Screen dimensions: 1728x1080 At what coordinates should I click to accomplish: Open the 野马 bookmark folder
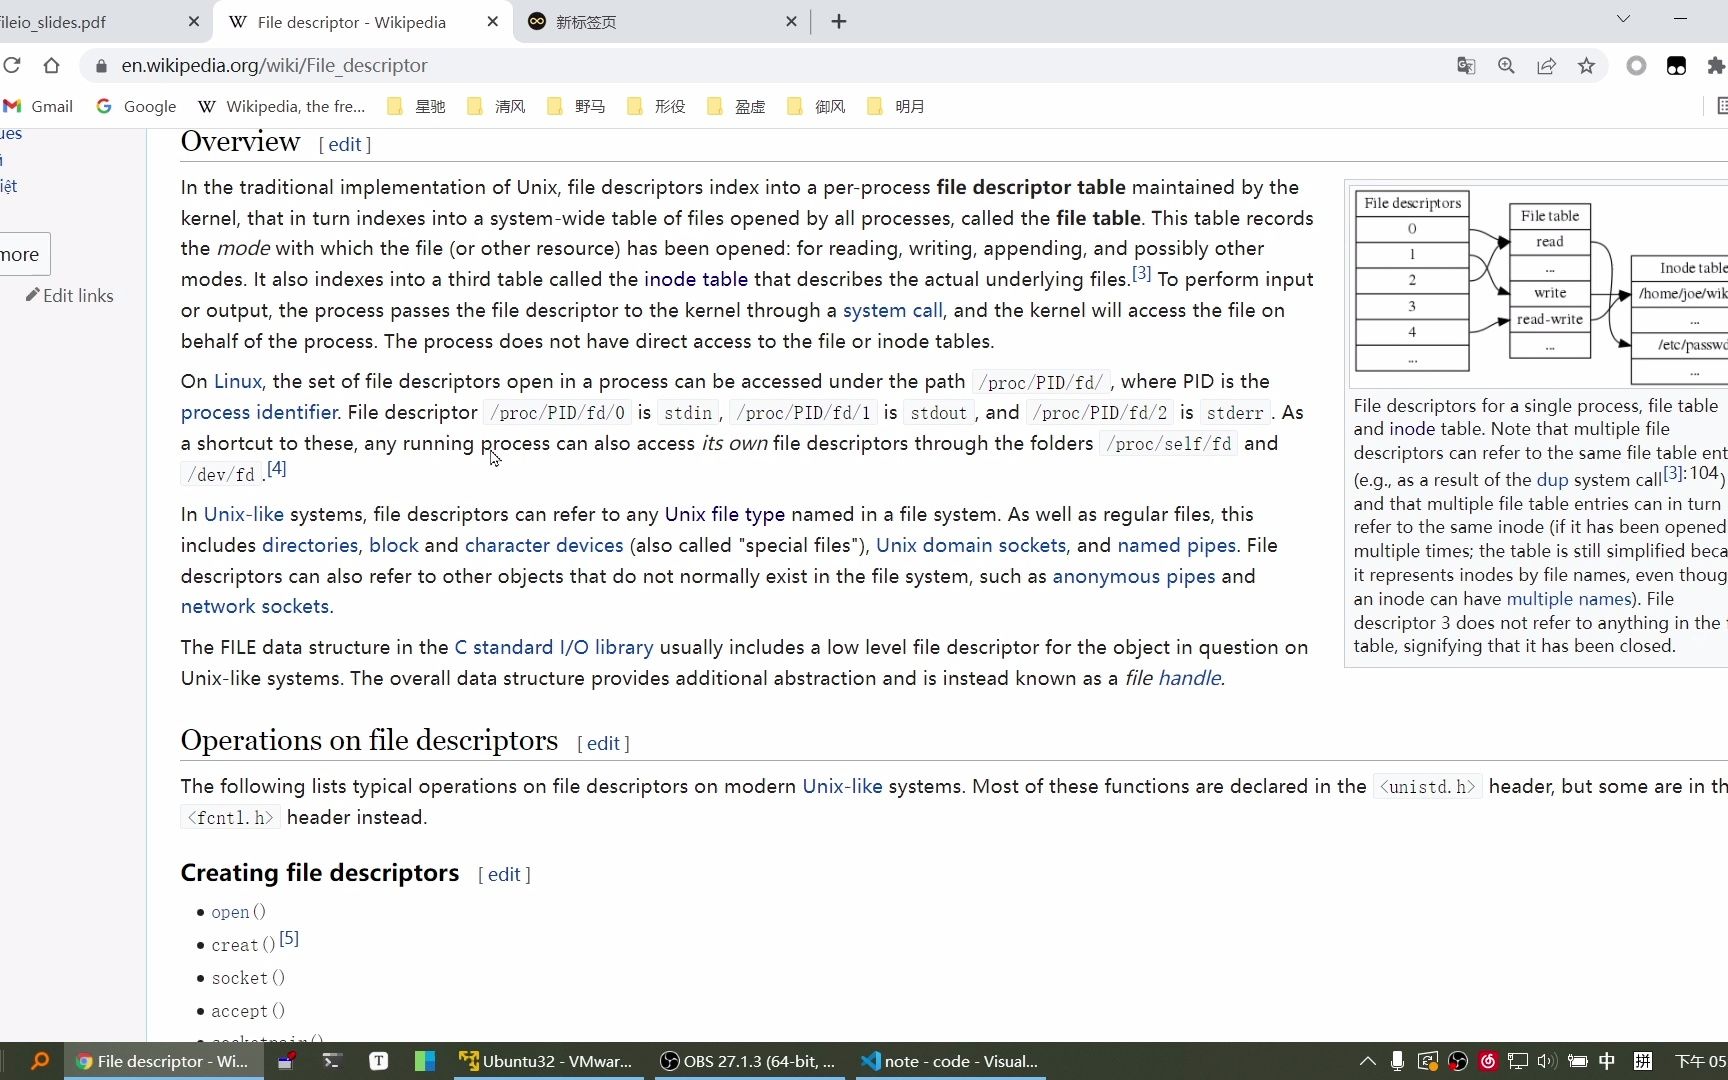576,106
